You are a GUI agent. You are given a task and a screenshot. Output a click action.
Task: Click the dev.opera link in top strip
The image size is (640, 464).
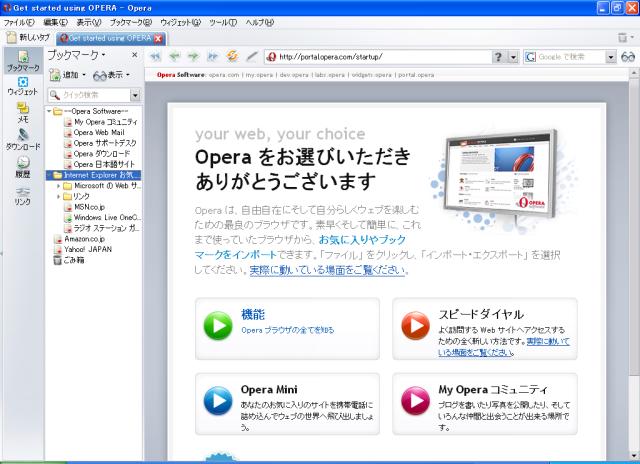click(294, 75)
